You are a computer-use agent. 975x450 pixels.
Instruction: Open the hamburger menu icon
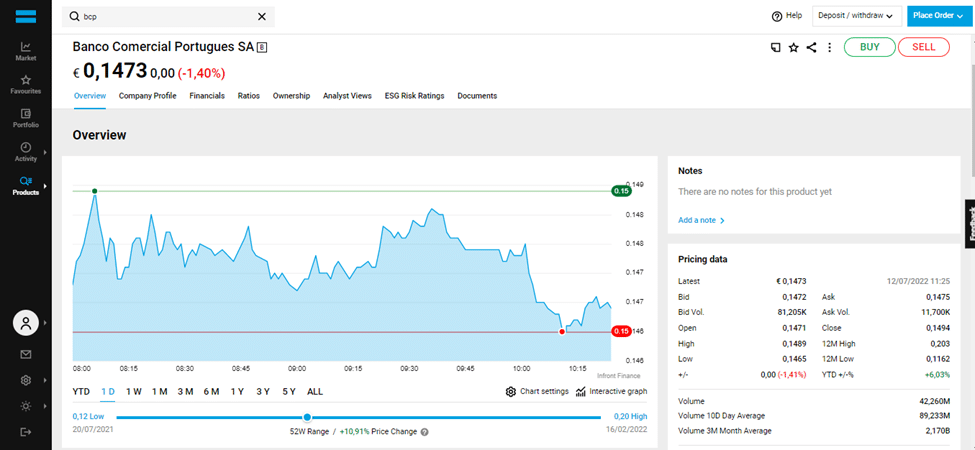(26, 16)
